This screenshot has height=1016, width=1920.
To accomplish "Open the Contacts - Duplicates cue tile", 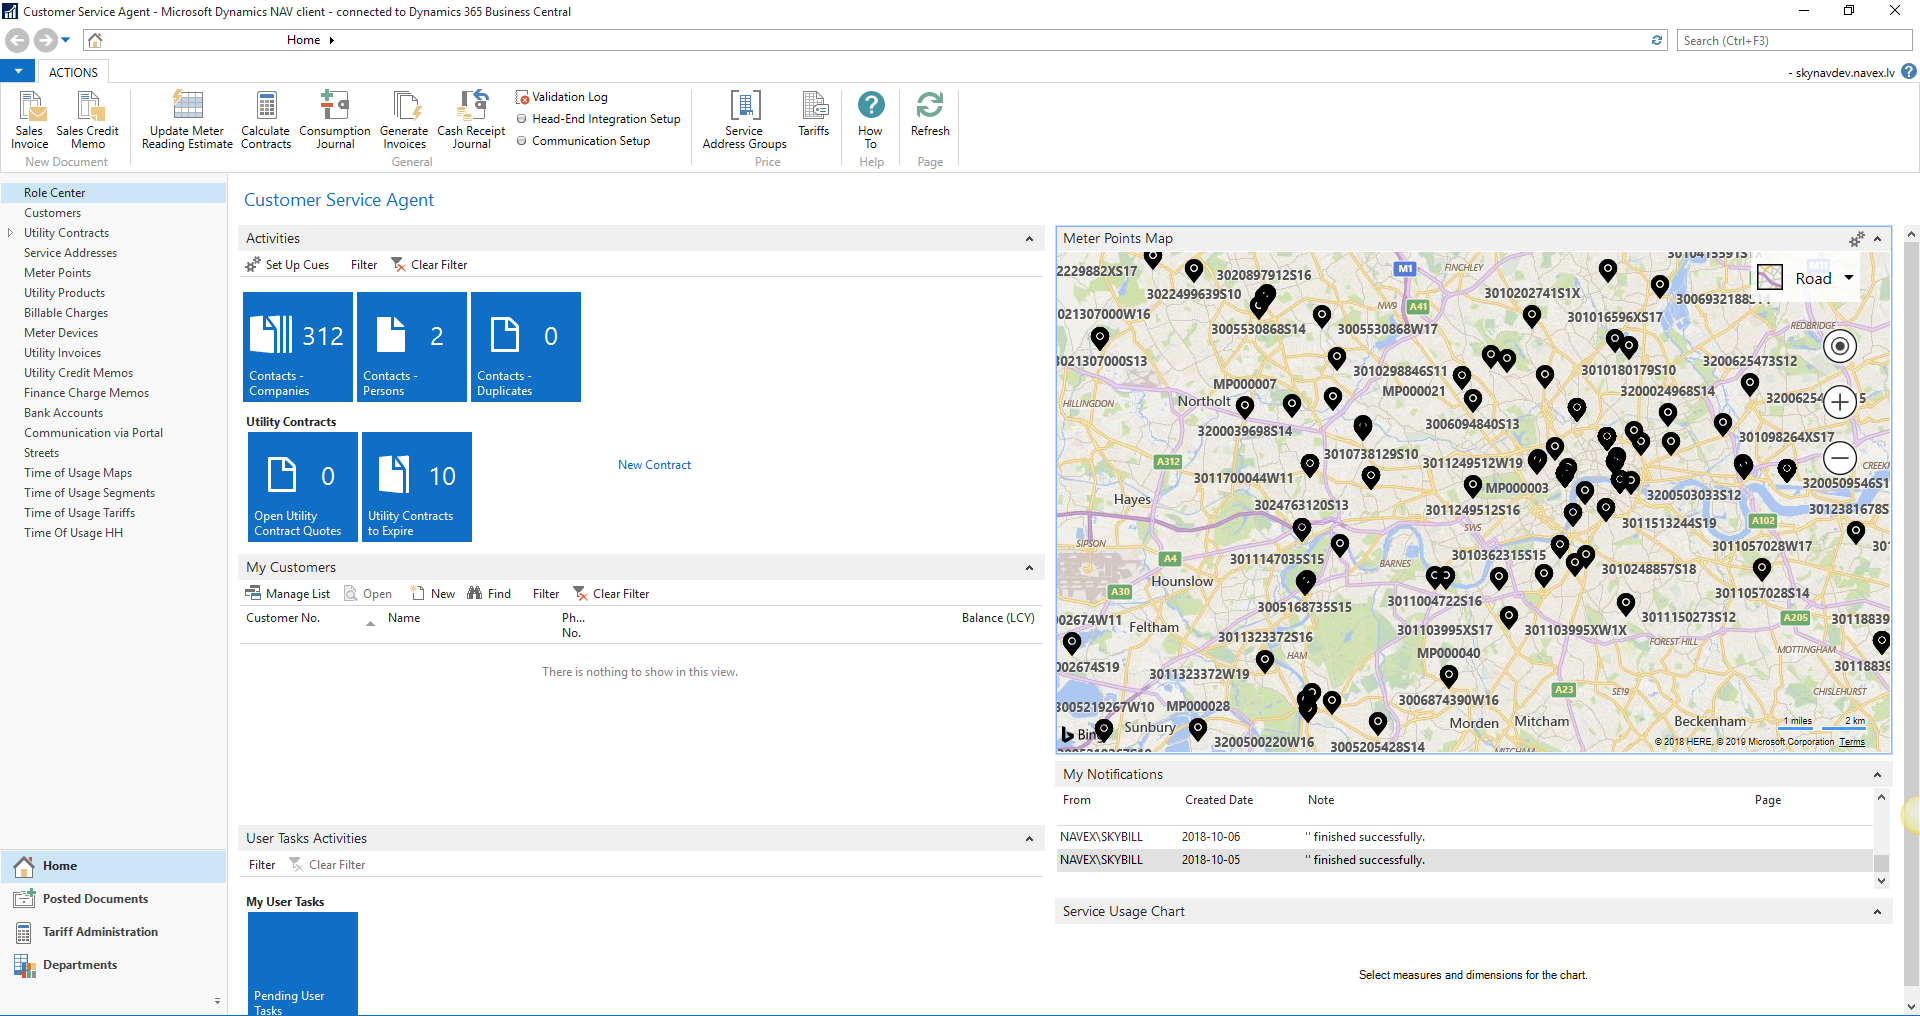I will [x=526, y=347].
